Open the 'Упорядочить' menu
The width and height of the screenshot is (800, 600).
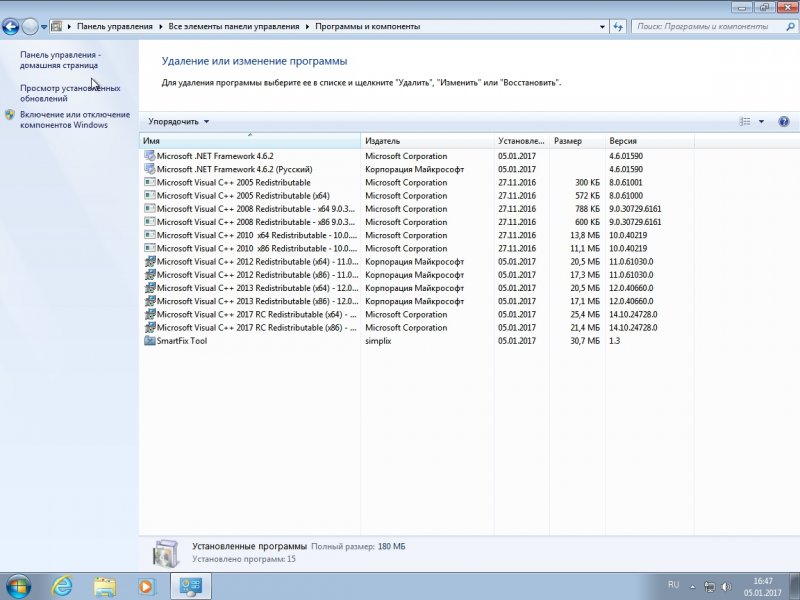coord(179,121)
